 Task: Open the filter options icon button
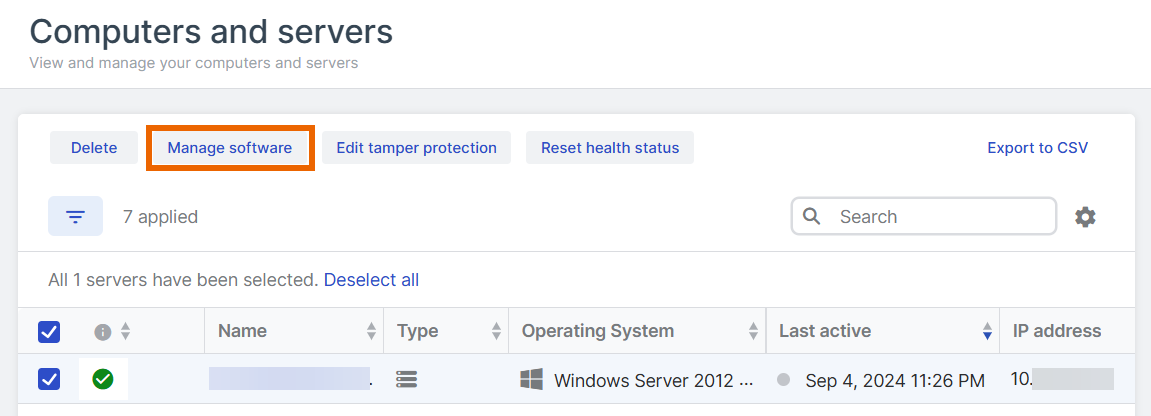(x=75, y=216)
